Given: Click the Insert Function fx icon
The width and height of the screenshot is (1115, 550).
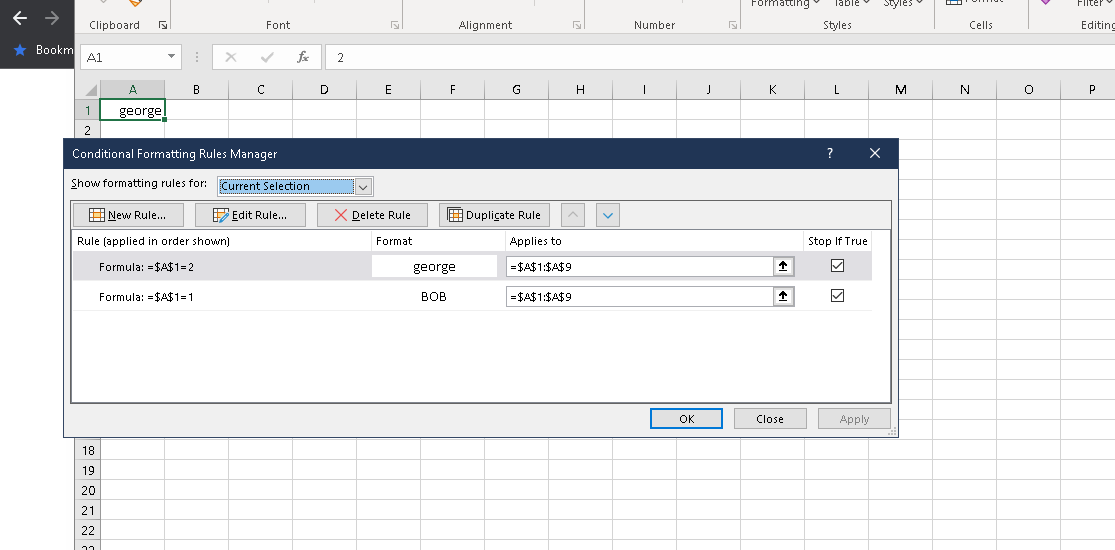Looking at the screenshot, I should [303, 58].
